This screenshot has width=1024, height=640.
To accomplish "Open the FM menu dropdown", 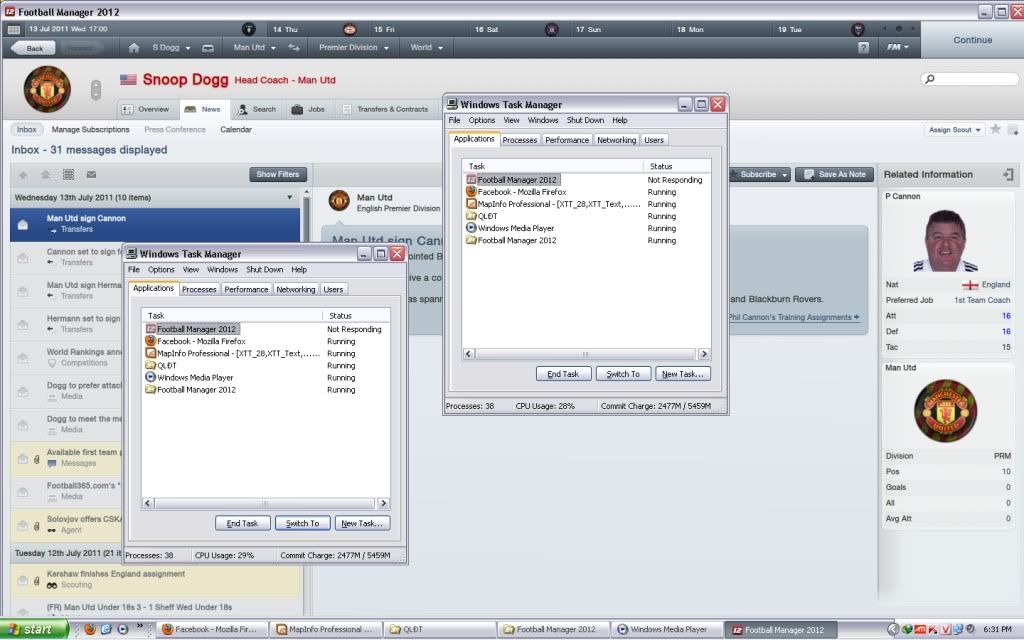I will [x=898, y=48].
